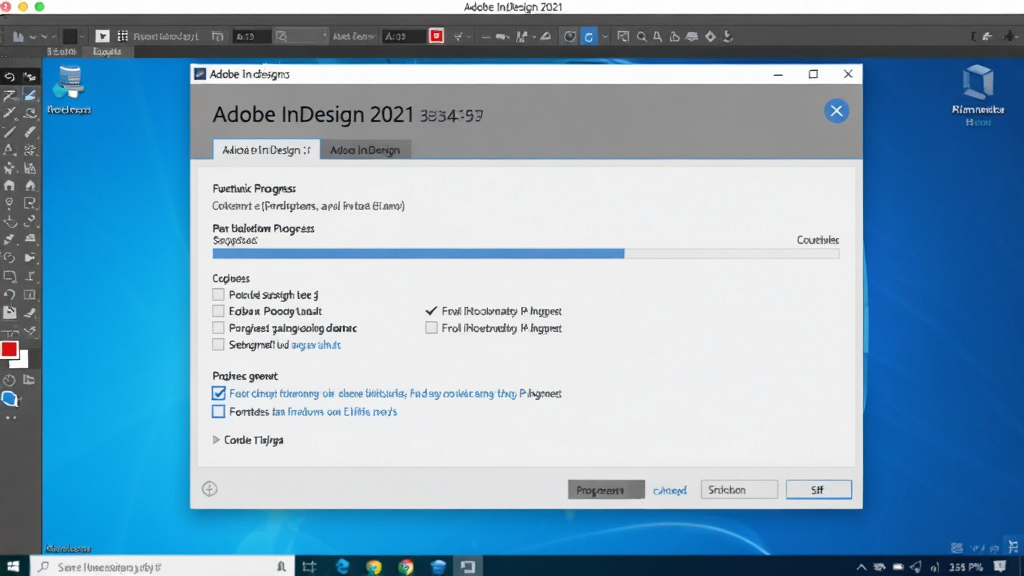Open the search-icon combo box in top toolbar
1024x576 pixels.
pos(300,37)
